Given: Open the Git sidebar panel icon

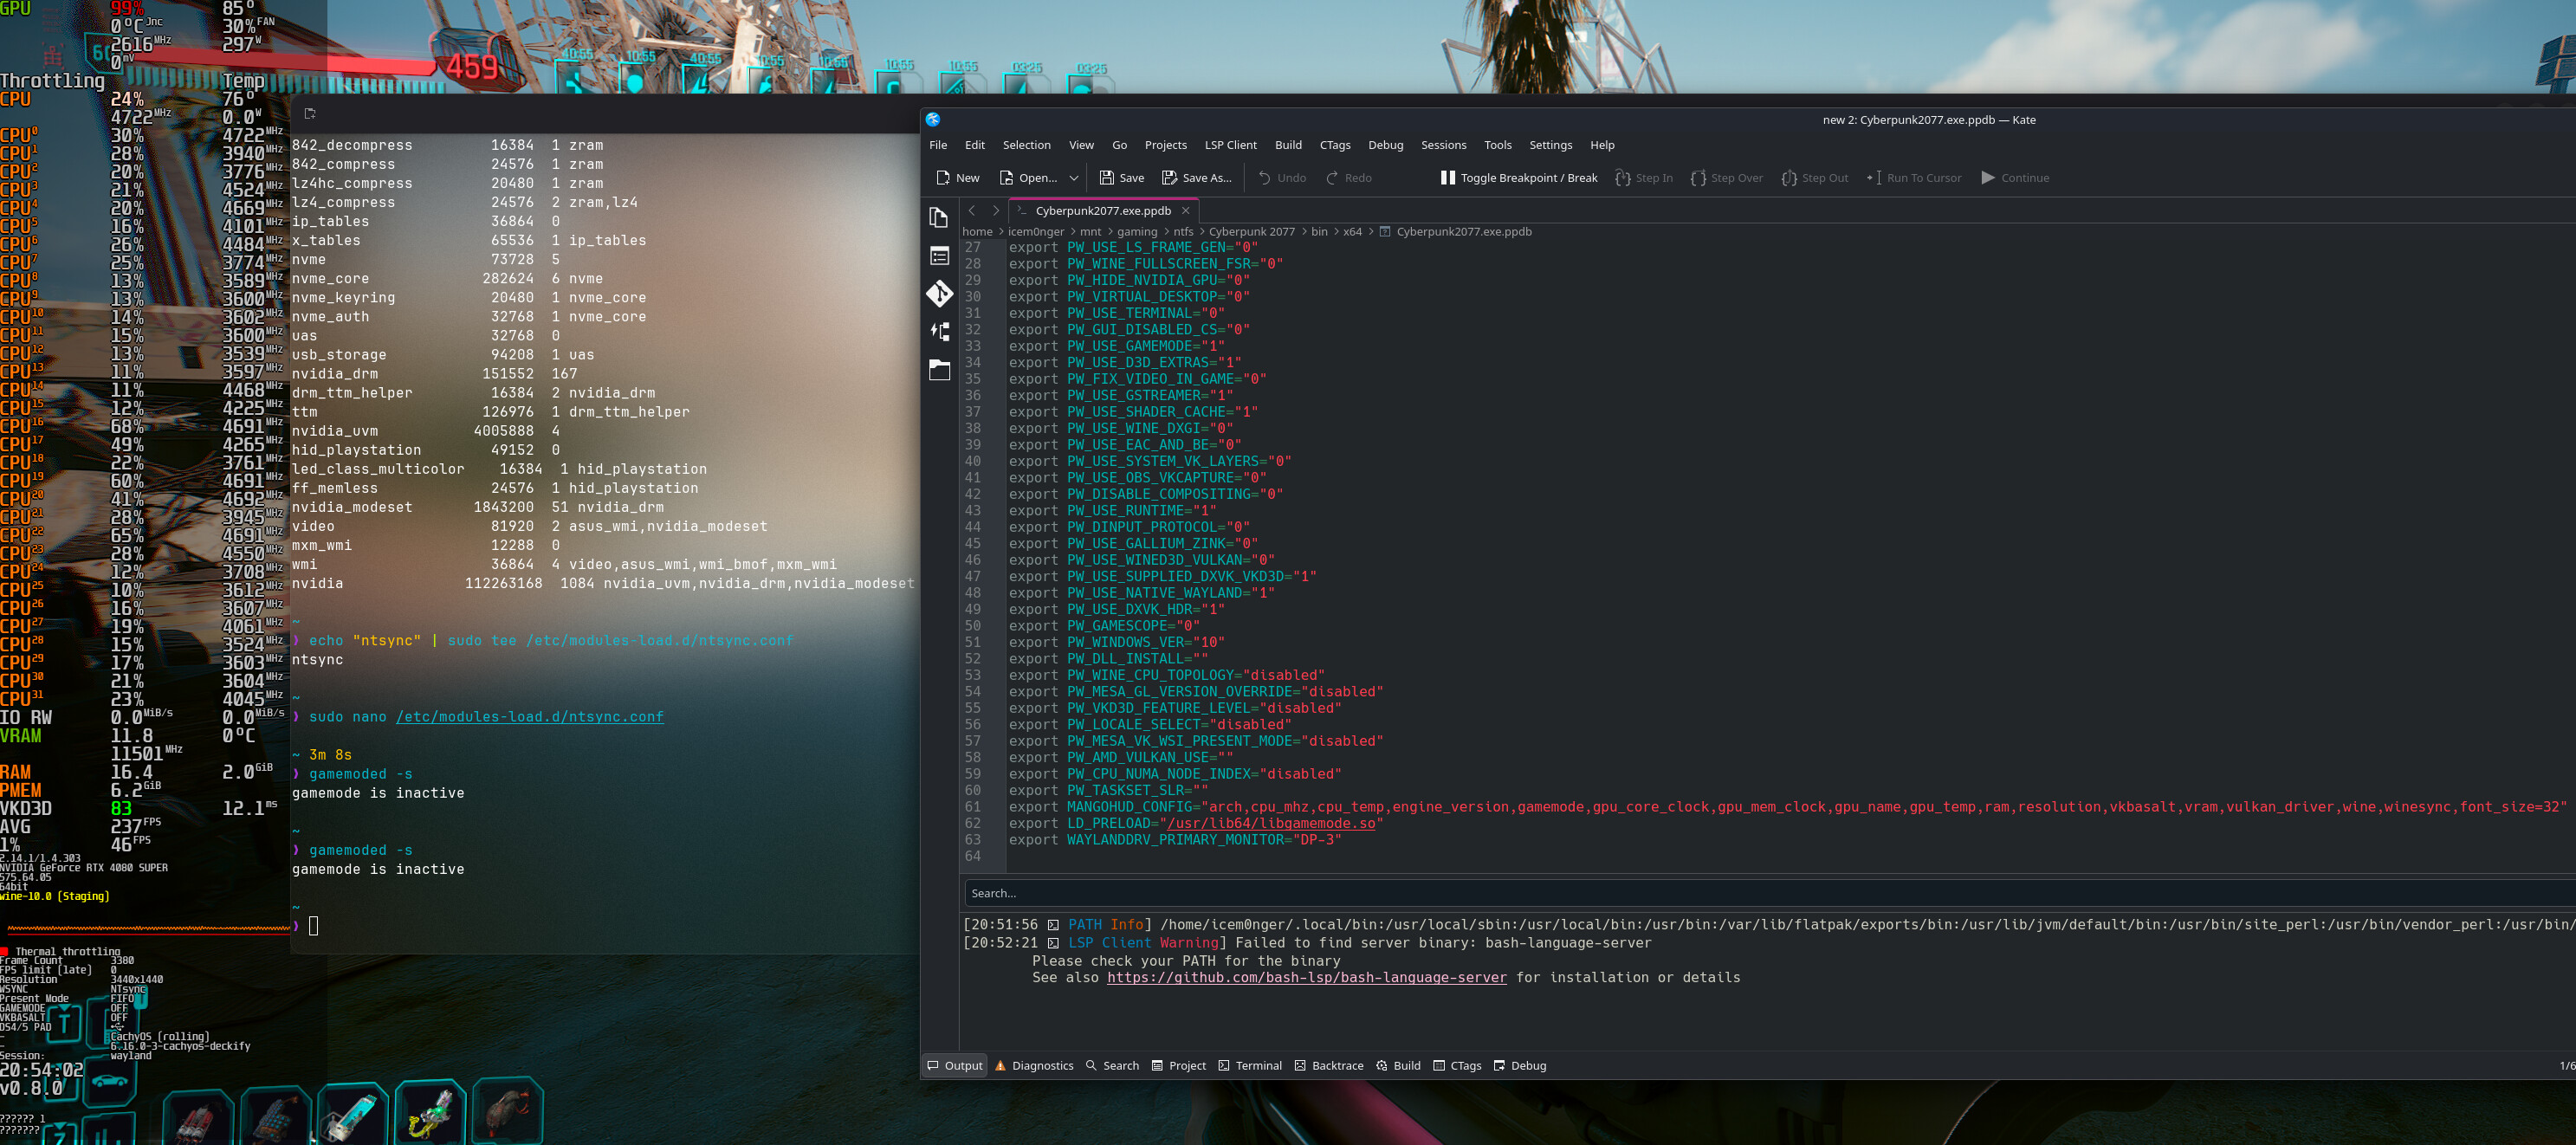Looking at the screenshot, I should (938, 293).
